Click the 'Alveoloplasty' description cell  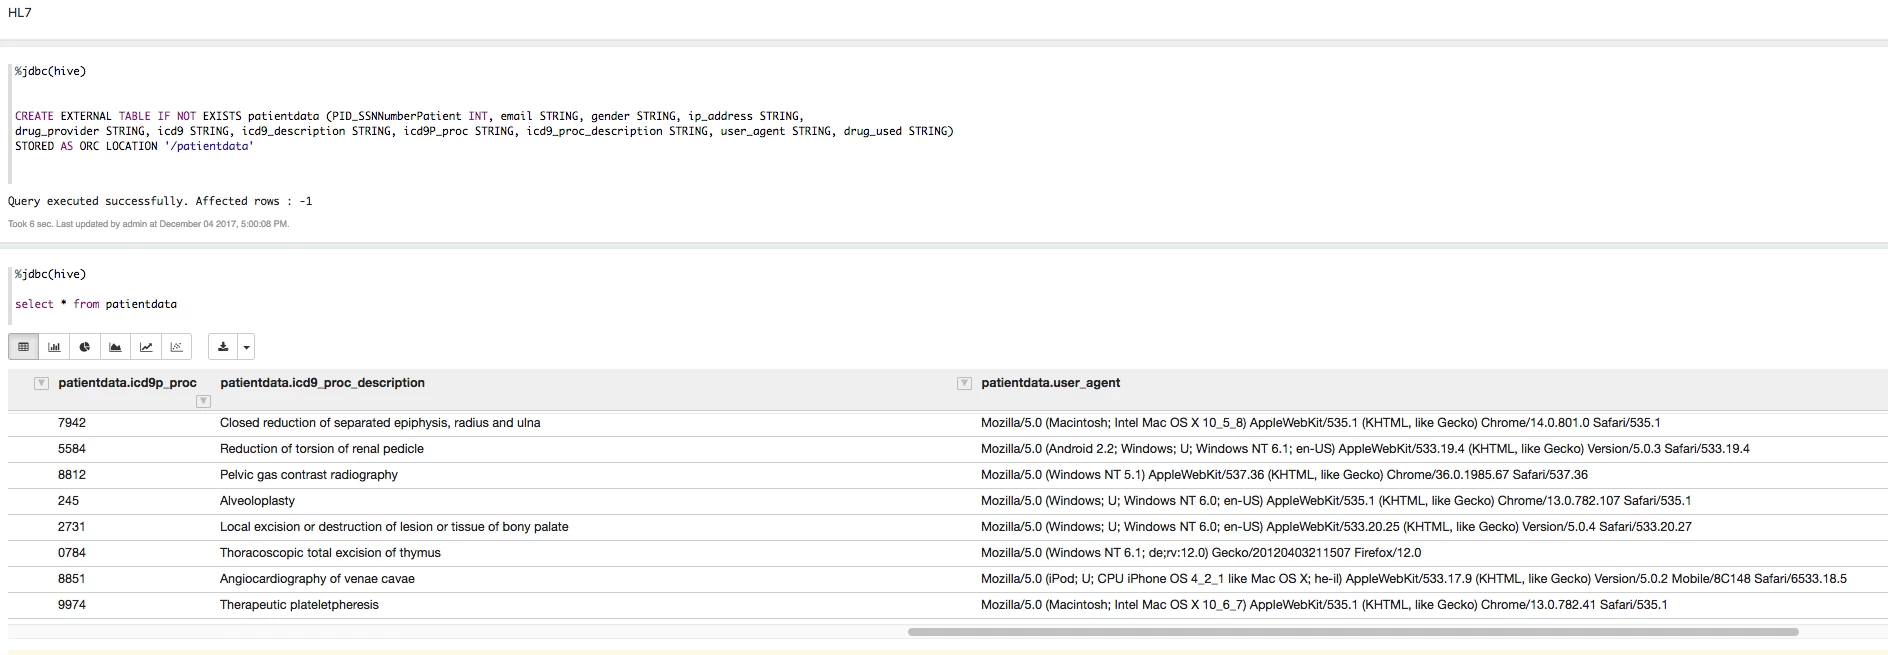click(257, 501)
